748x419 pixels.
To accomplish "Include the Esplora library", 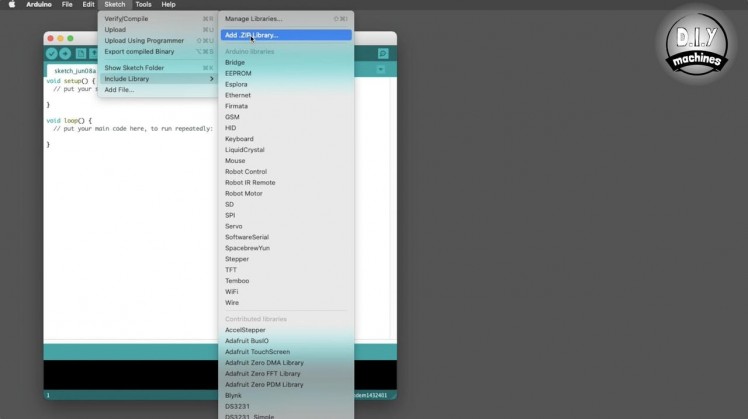I will 286,84.
